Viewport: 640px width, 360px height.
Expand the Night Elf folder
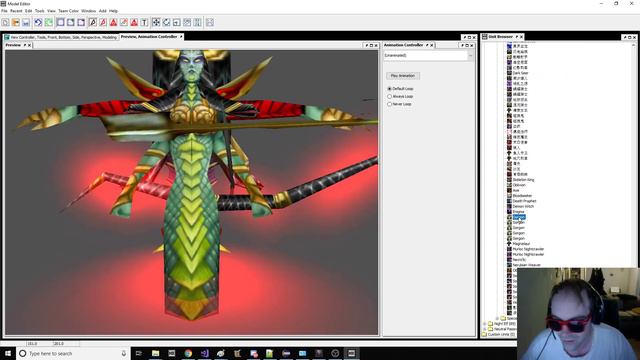click(484, 324)
